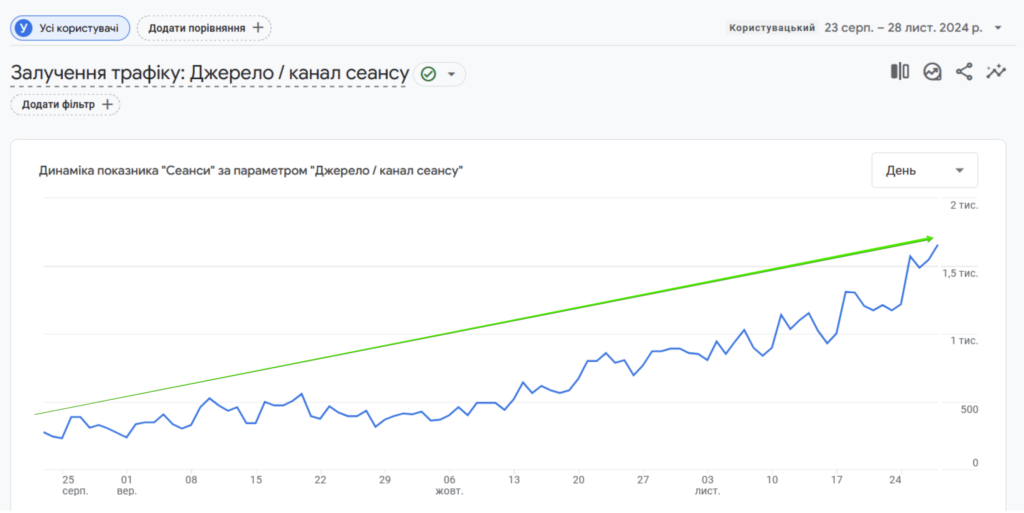Open the comparison columns icon
1024x513 pixels.
tap(900, 71)
